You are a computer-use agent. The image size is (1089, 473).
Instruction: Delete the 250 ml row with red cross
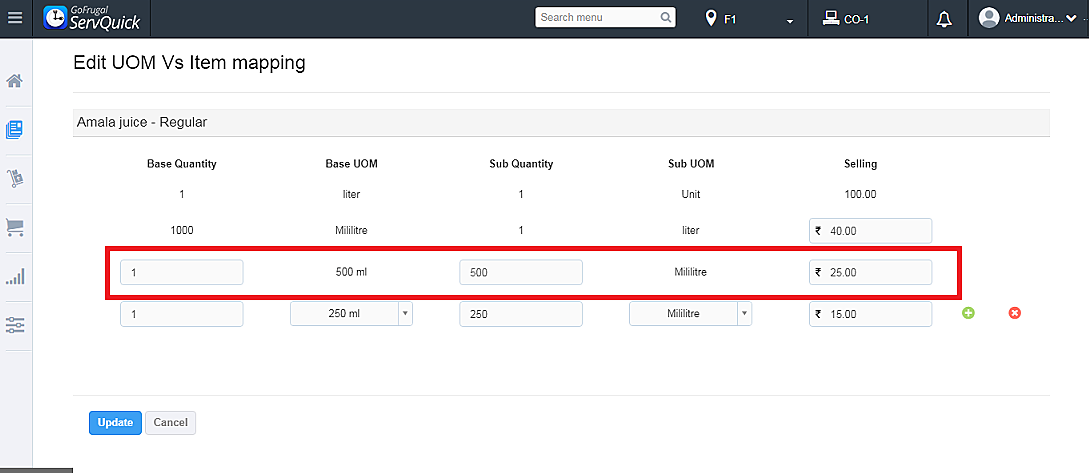tap(1015, 313)
